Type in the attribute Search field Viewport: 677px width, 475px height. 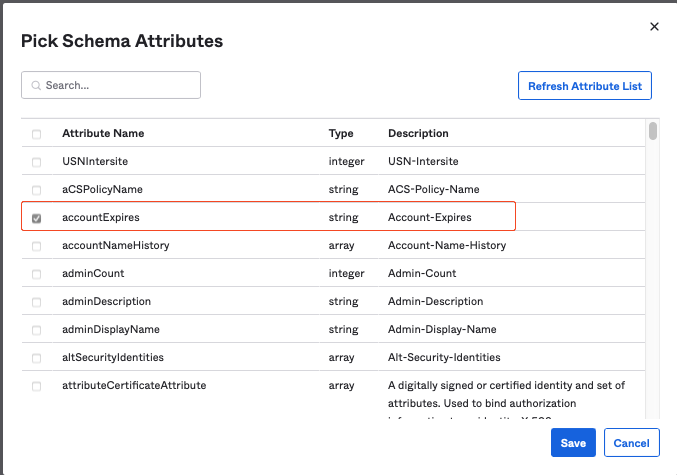pyautogui.click(x=118, y=86)
